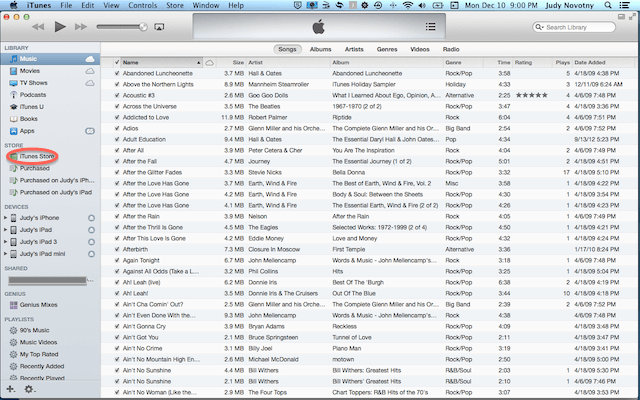Click the iCloud icon beside Movies
This screenshot has width=640, height=400.
tap(90, 71)
